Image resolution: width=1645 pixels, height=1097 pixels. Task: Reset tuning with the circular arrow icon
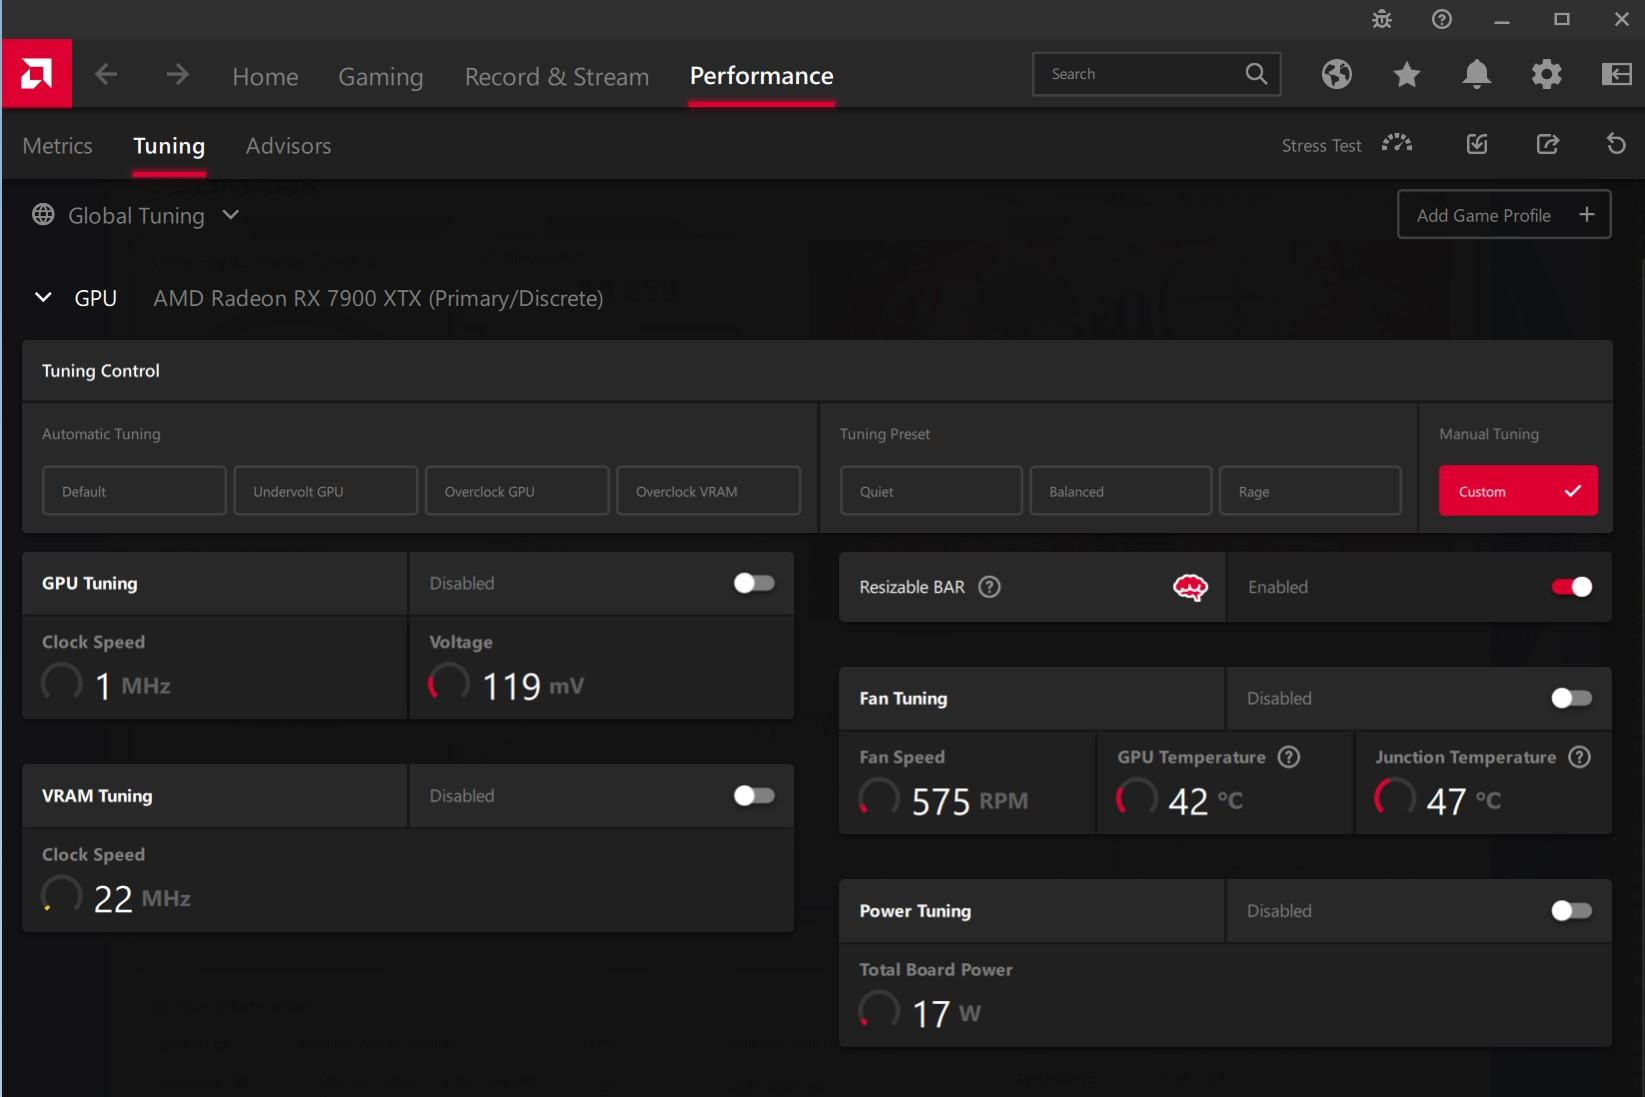(x=1616, y=144)
